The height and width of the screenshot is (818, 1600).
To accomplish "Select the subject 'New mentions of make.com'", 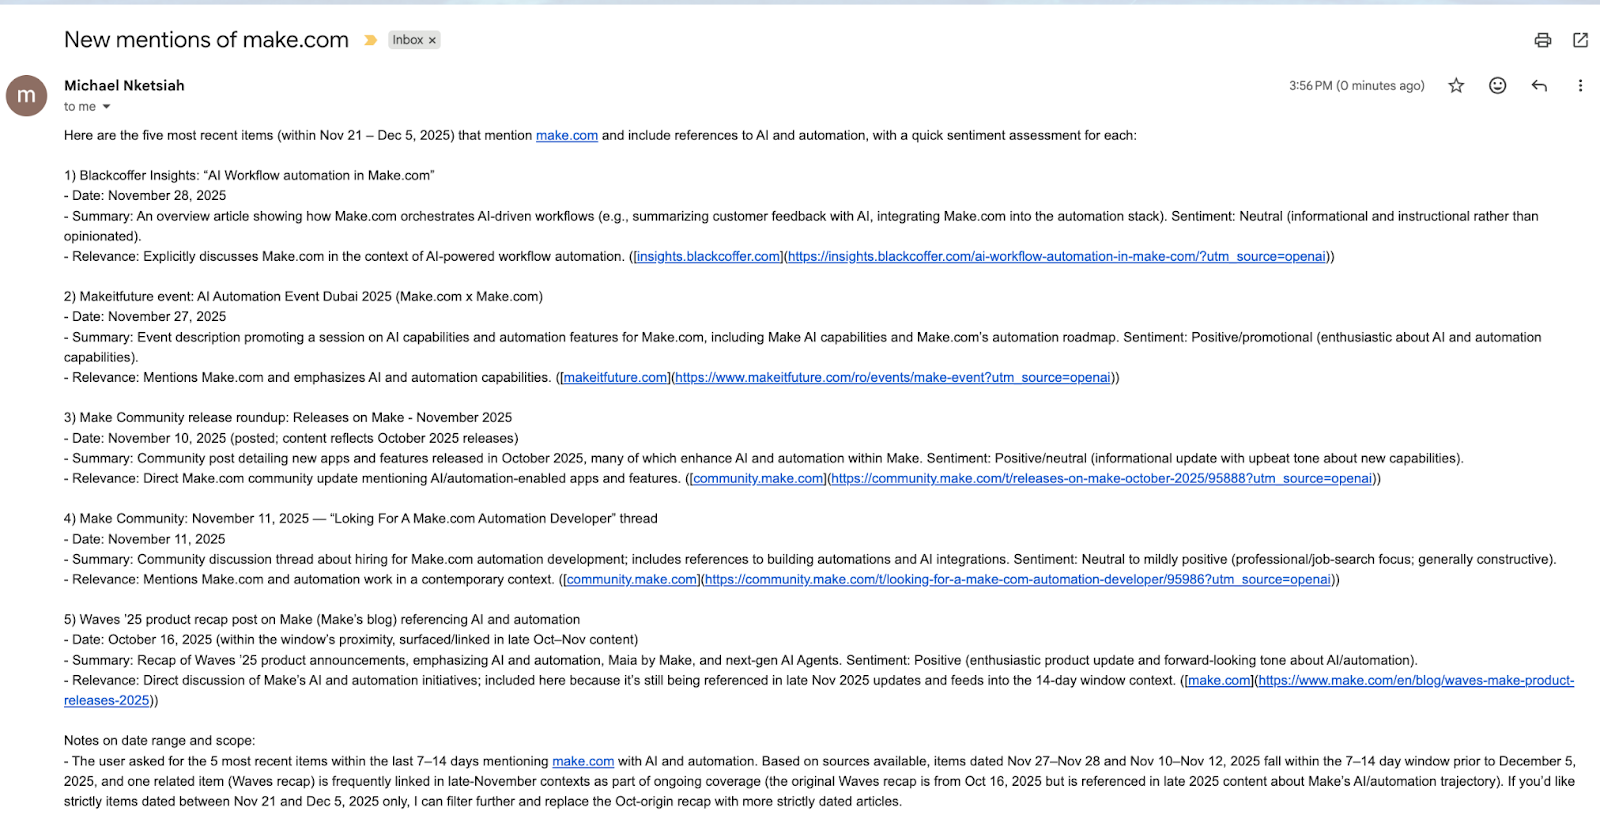I will (x=206, y=40).
